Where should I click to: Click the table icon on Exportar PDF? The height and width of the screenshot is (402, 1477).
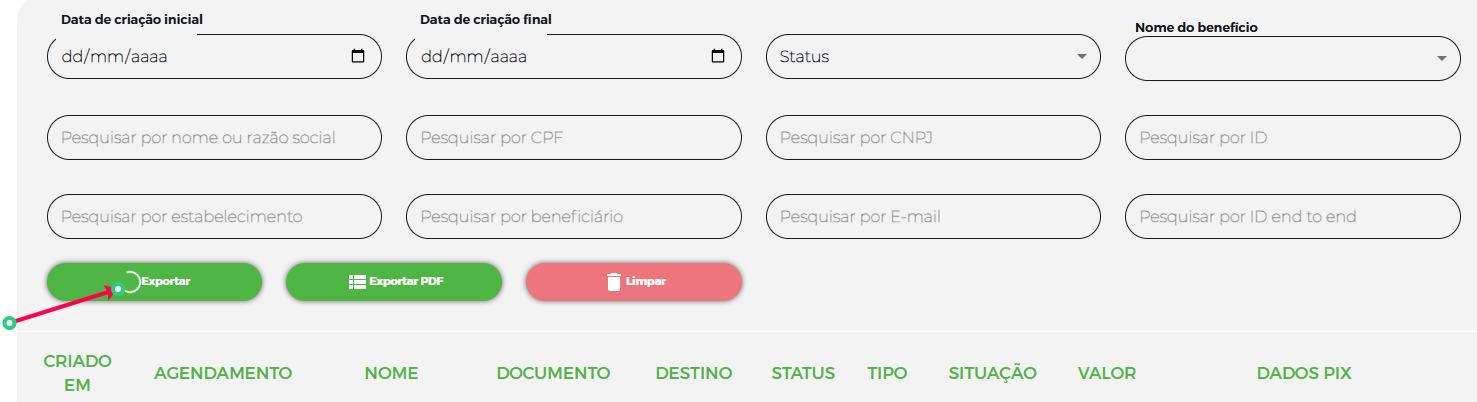point(357,282)
